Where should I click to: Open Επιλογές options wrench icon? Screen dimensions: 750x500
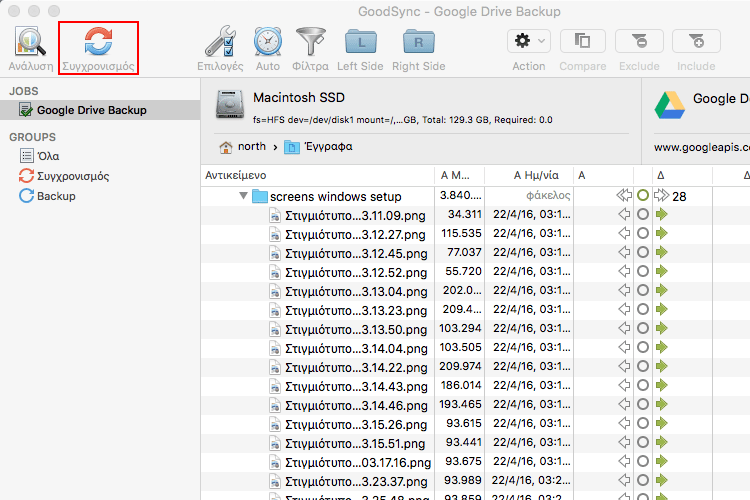coord(221,42)
